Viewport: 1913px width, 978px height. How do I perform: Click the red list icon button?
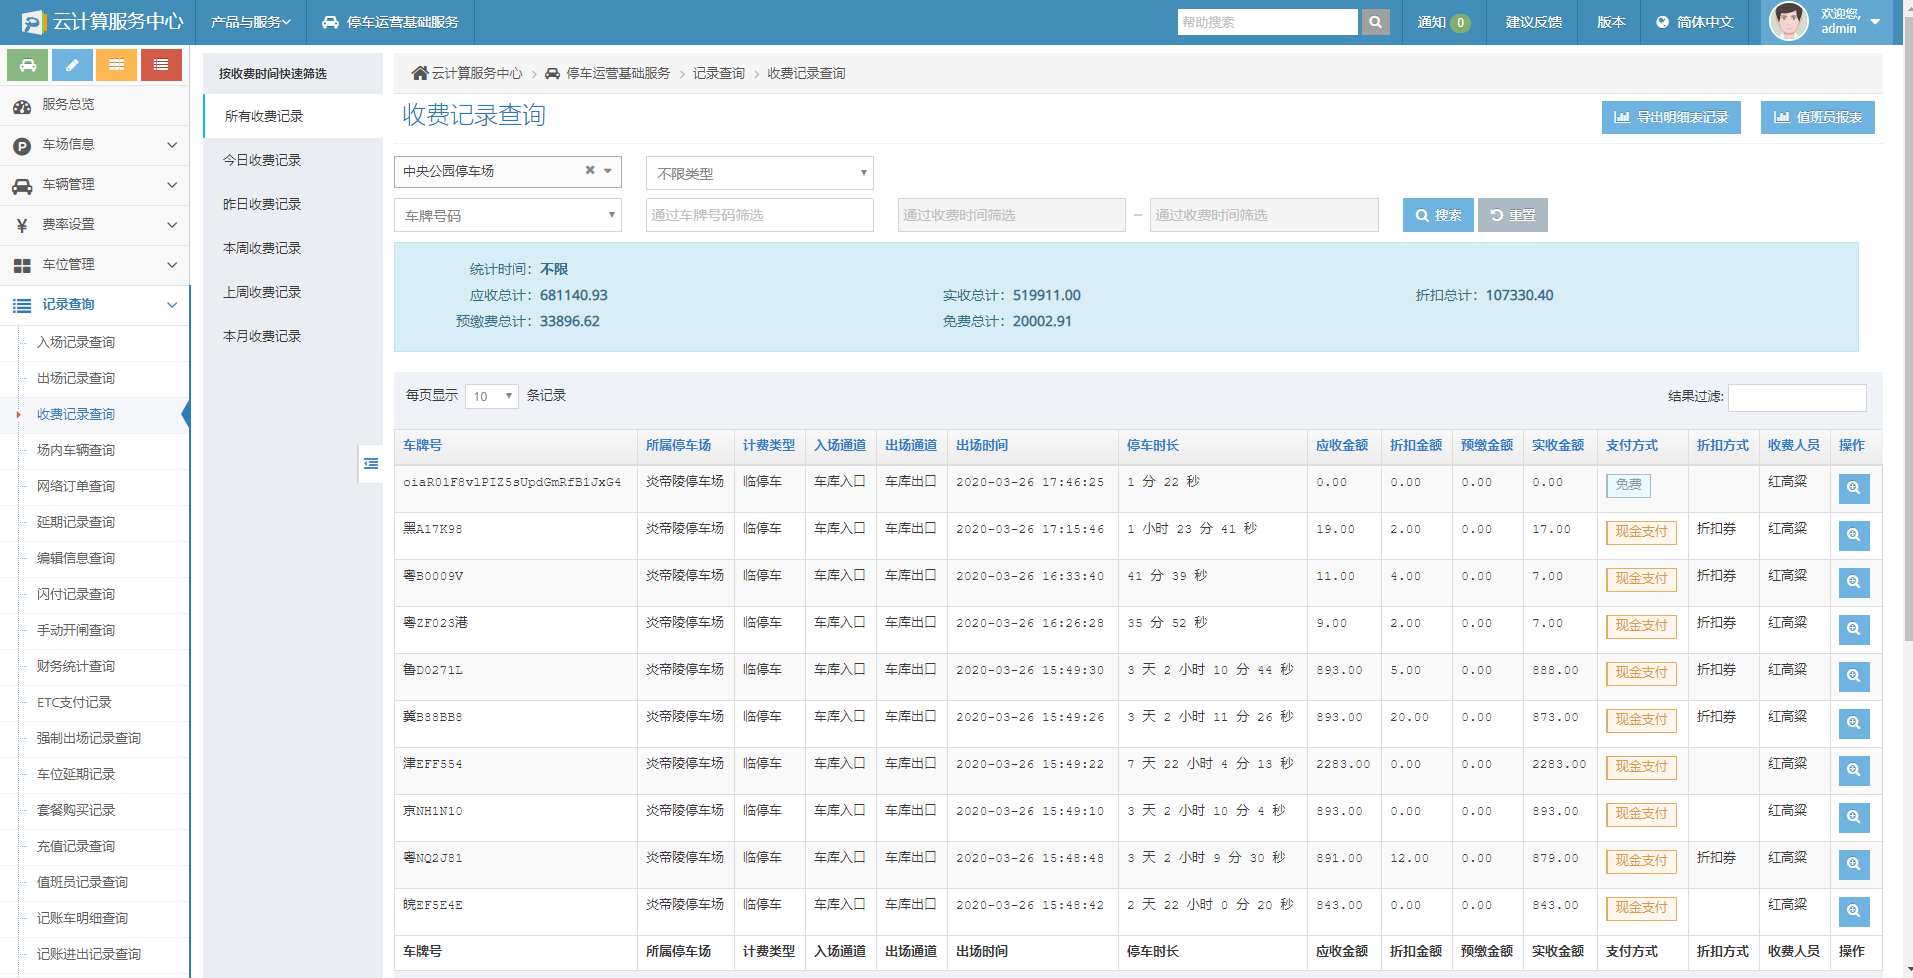point(161,65)
